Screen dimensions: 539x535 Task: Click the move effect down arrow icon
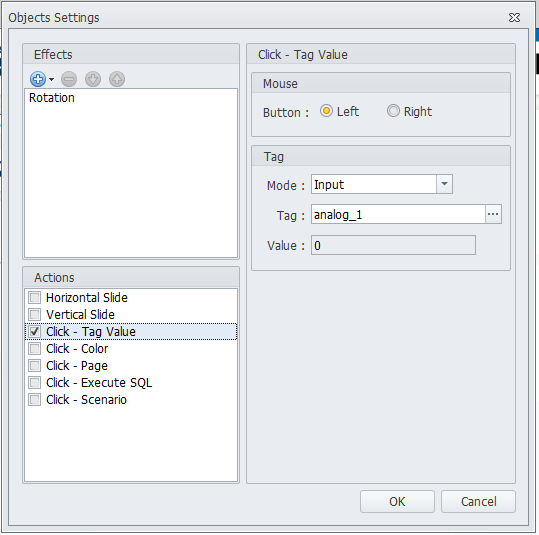click(93, 79)
